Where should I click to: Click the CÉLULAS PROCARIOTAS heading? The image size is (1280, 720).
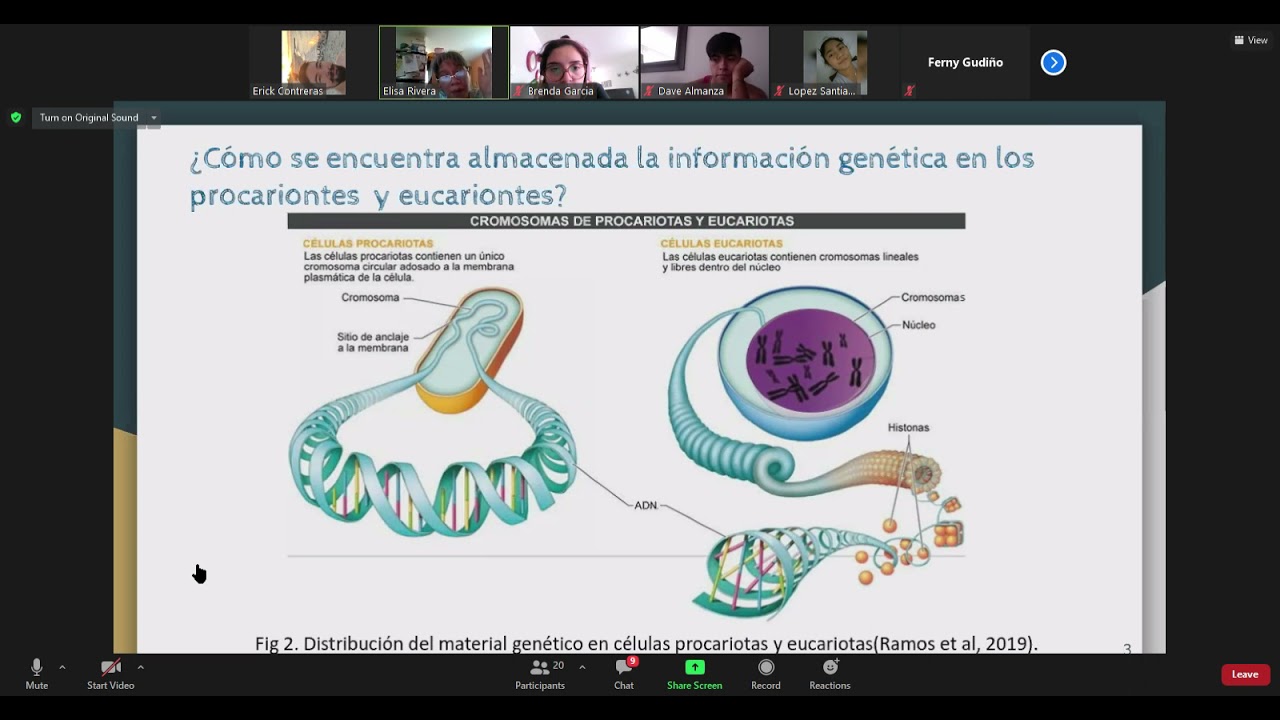[368, 243]
